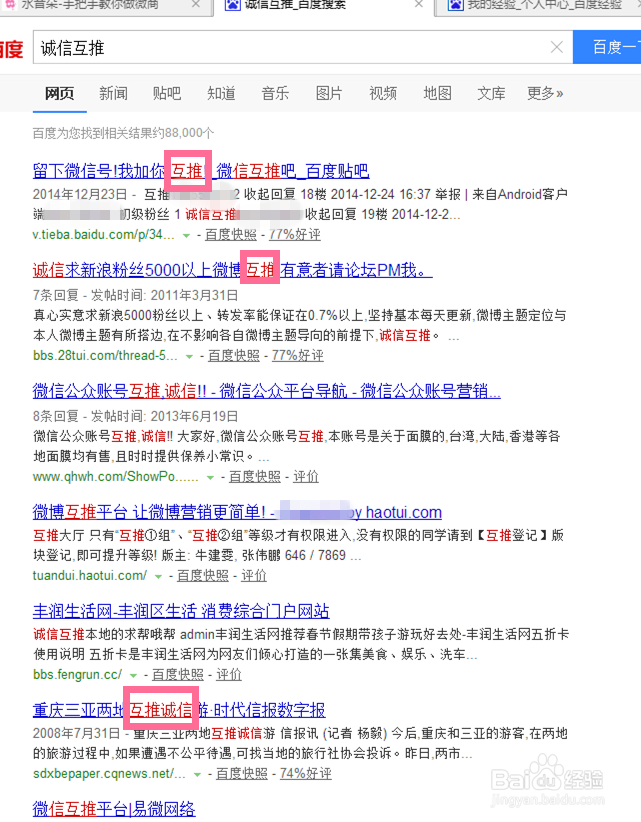Click the paw favicon of 诚信互推 tab
The height and width of the screenshot is (822, 641).
pyautogui.click(x=232, y=5)
